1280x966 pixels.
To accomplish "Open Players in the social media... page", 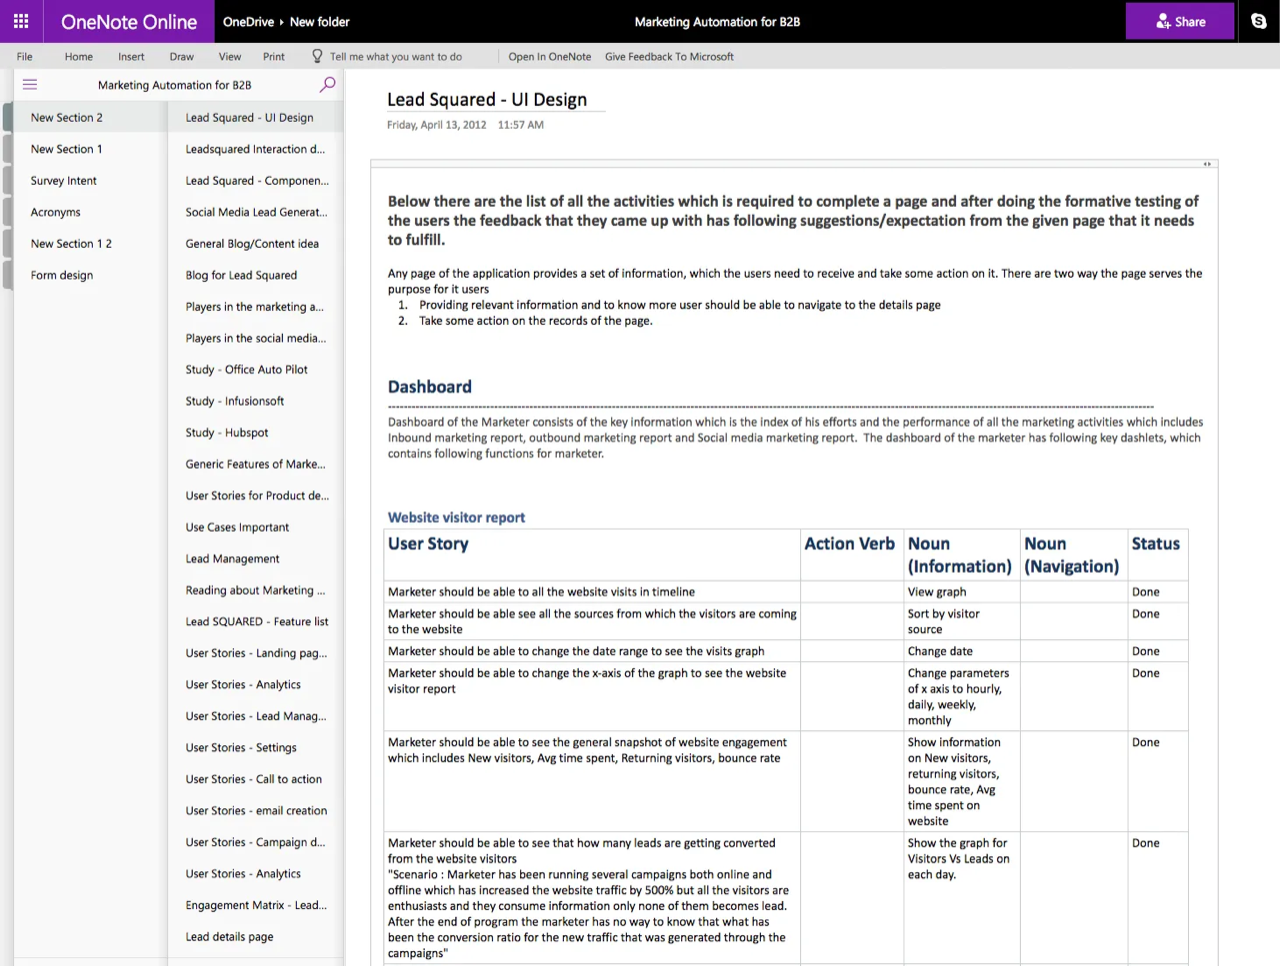I will (255, 338).
